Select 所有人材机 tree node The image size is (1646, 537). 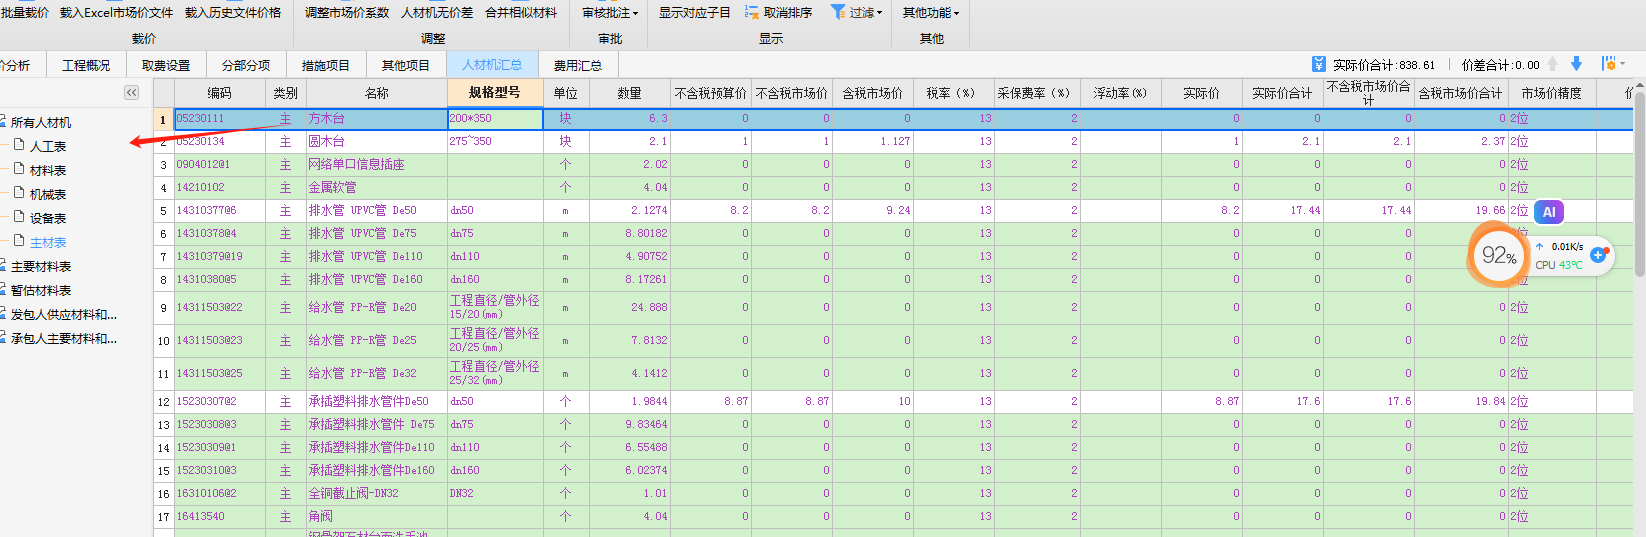tap(41, 122)
